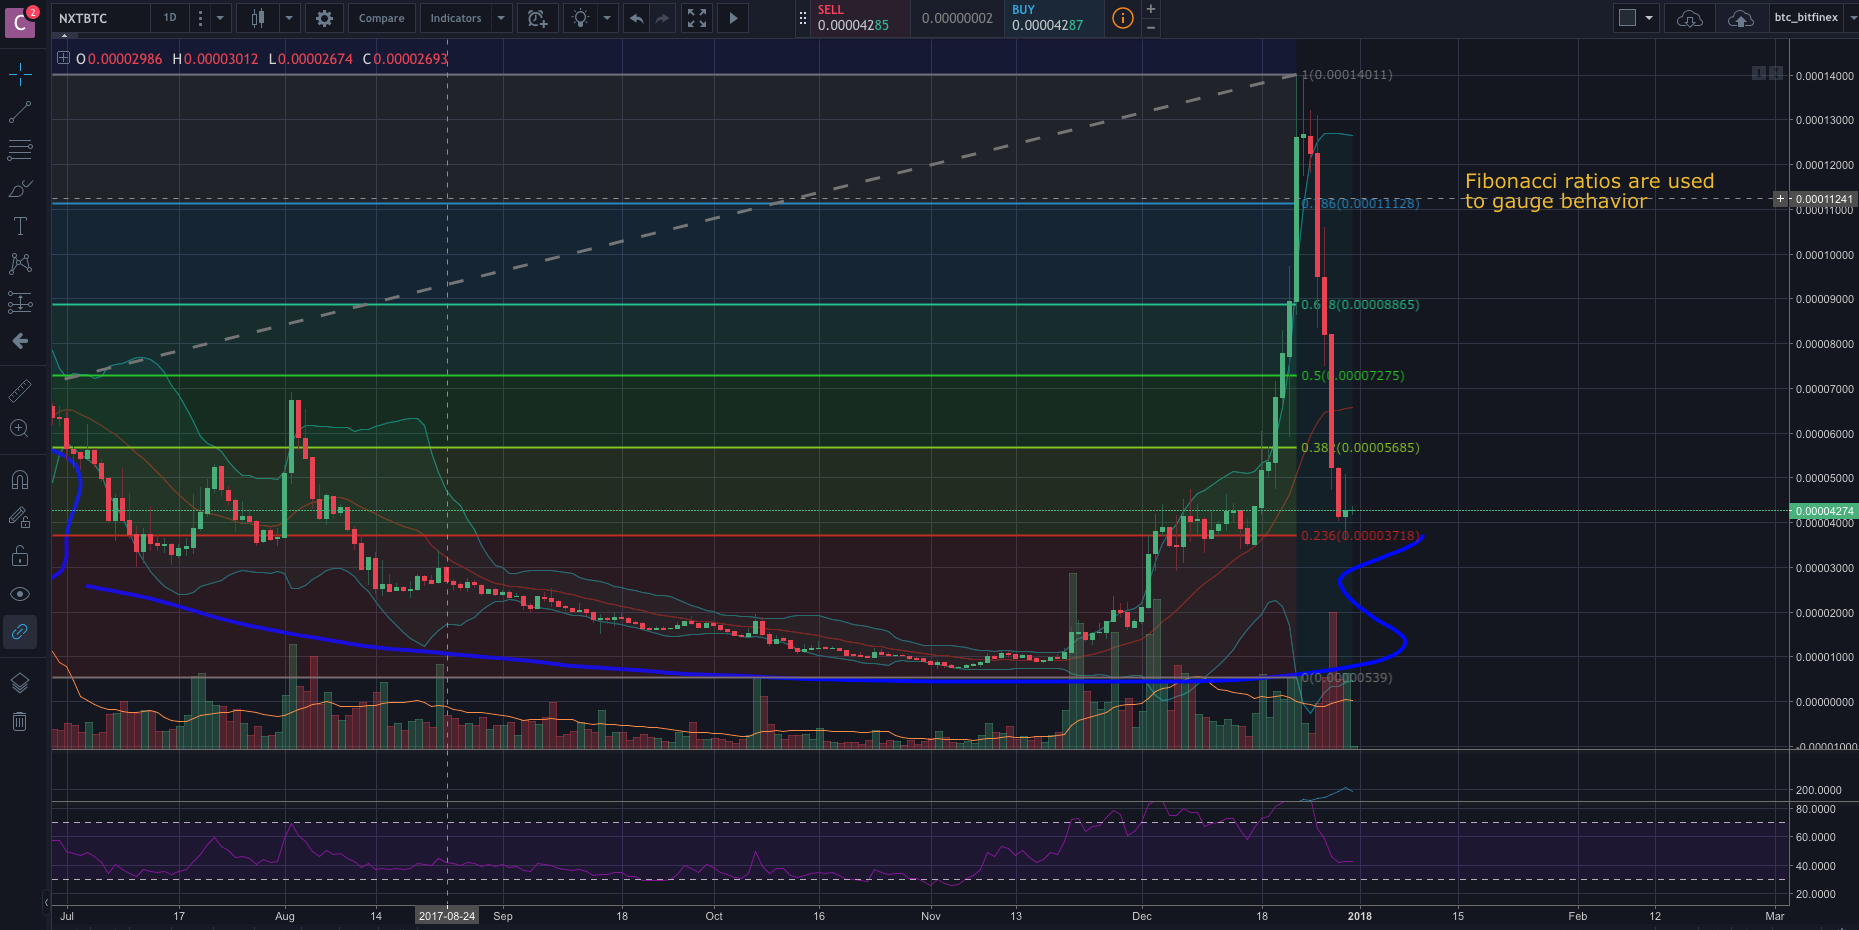Click the 0(0.00000539) Fibonacci base label
Screen dimensions: 1859x930
point(1346,678)
